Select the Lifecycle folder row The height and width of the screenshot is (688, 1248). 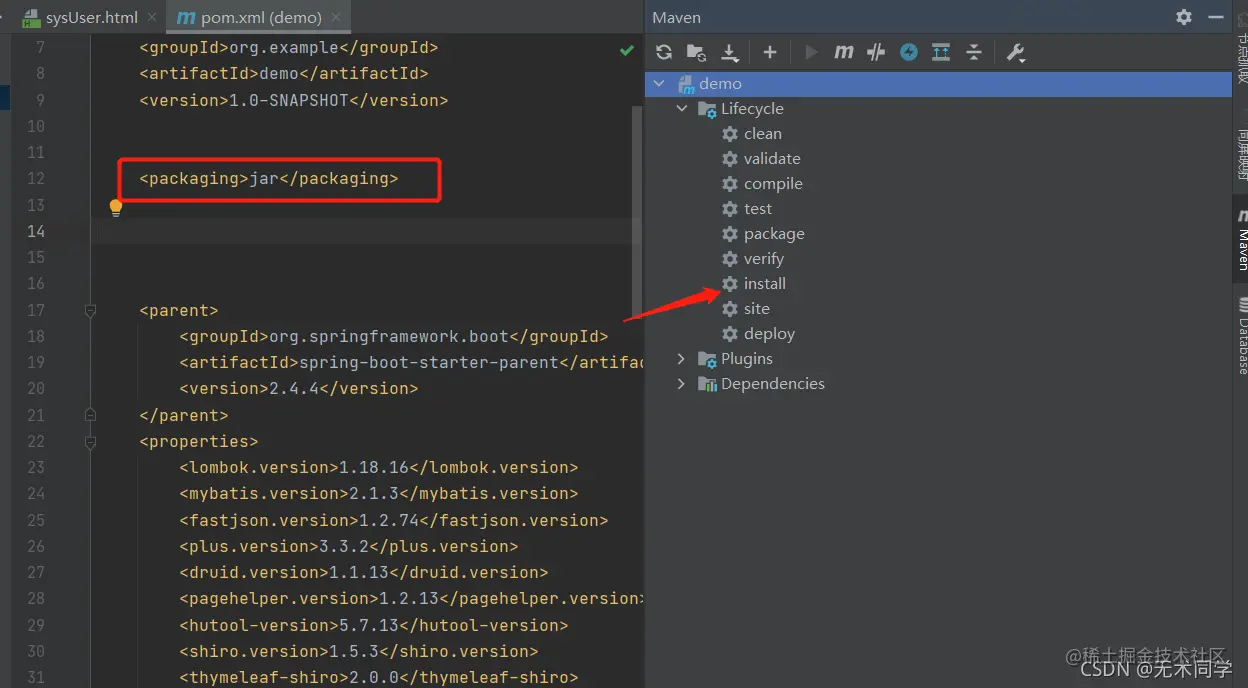tap(938, 109)
